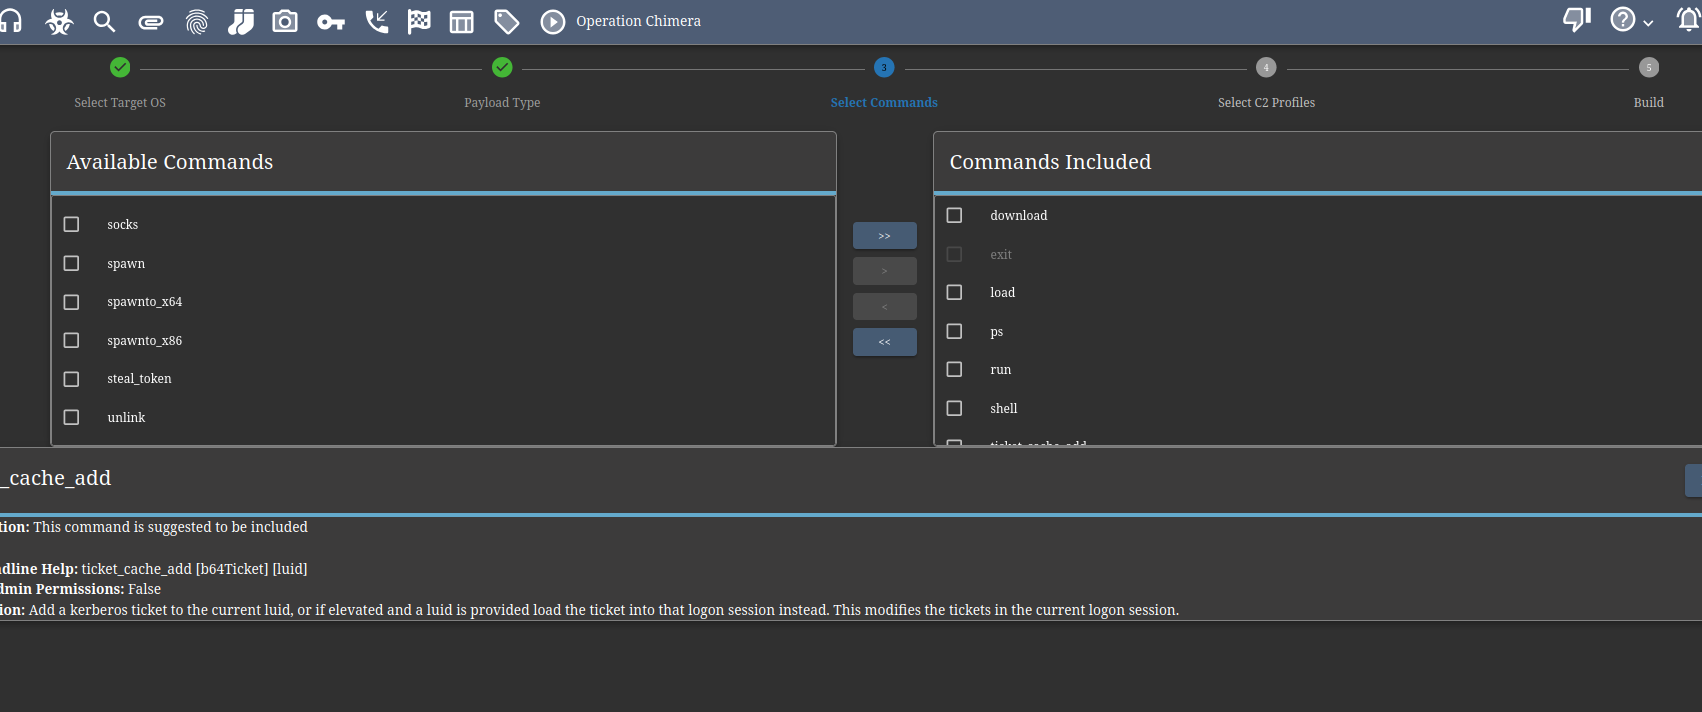The image size is (1702, 712).
Task: Click the spawnto_x64 command label
Action: coord(145,302)
